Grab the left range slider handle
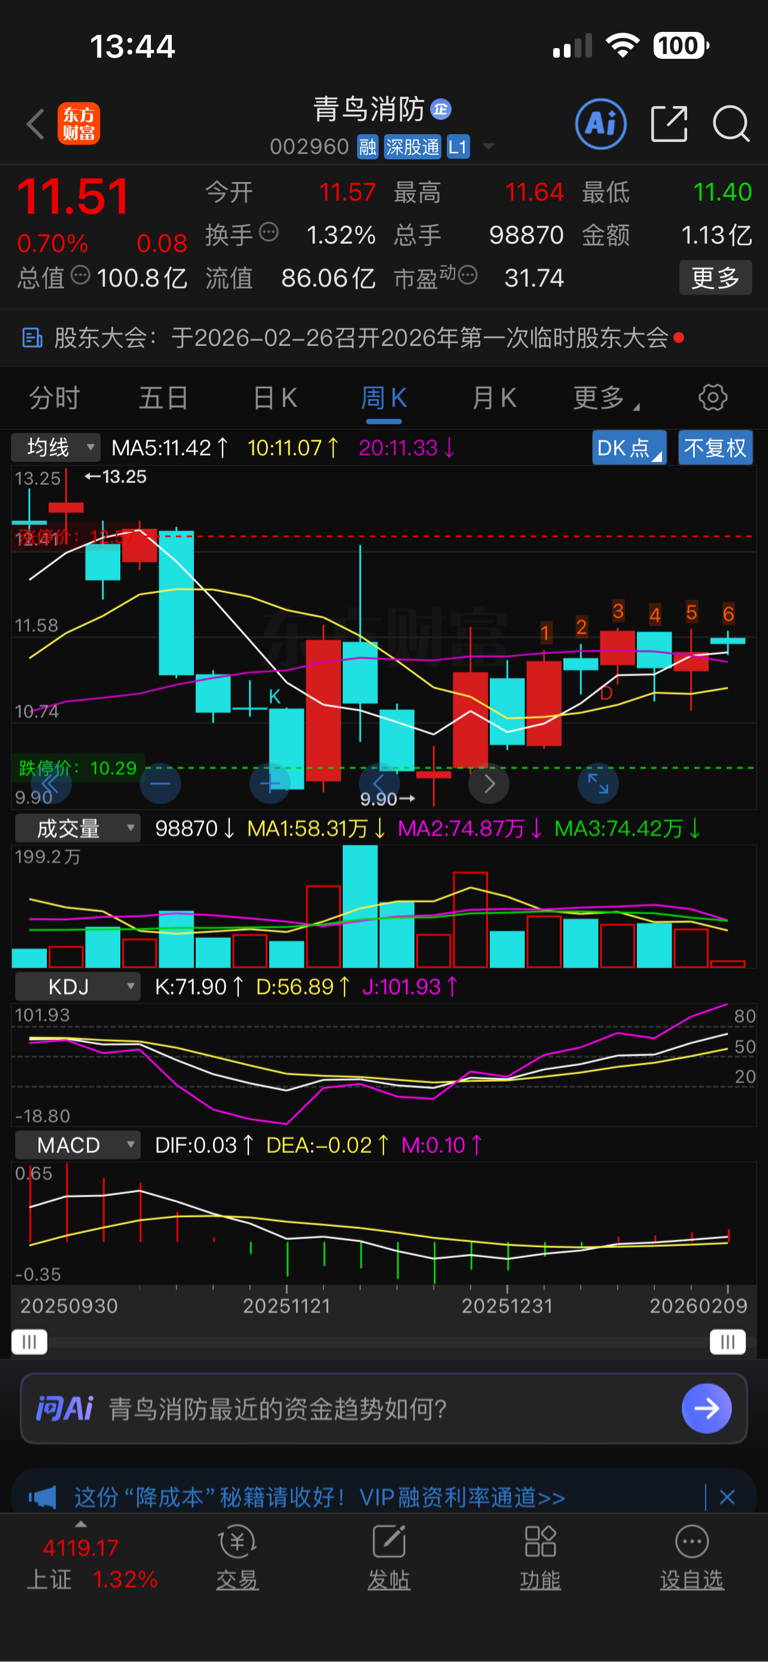Viewport: 768px width, 1662px height. pyautogui.click(x=29, y=1341)
